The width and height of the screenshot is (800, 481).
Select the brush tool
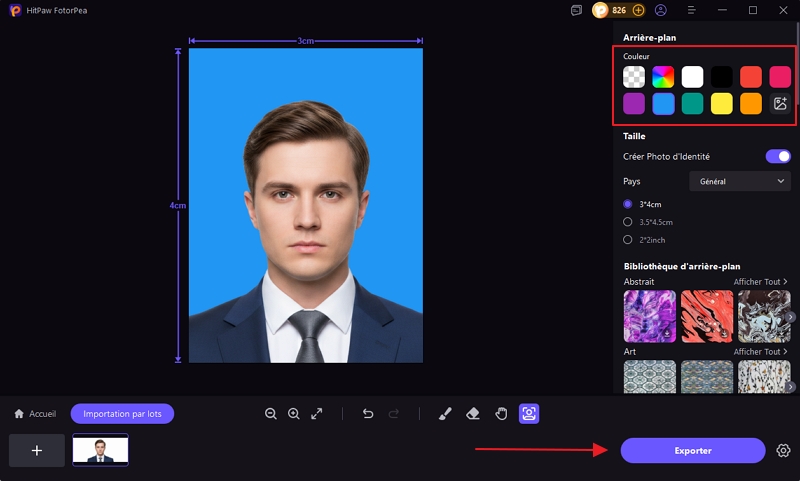click(x=445, y=414)
